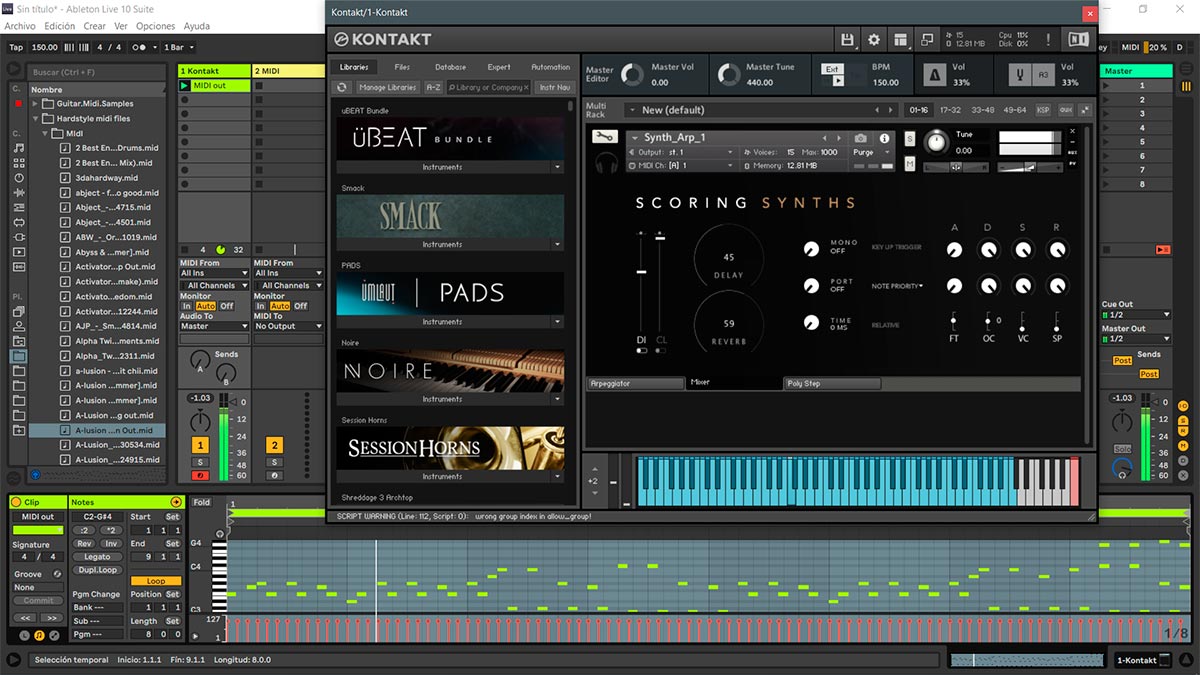This screenshot has height=675, width=1200.
Task: Open track 2 All Channels dropdown
Action: pyautogui.click(x=288, y=285)
